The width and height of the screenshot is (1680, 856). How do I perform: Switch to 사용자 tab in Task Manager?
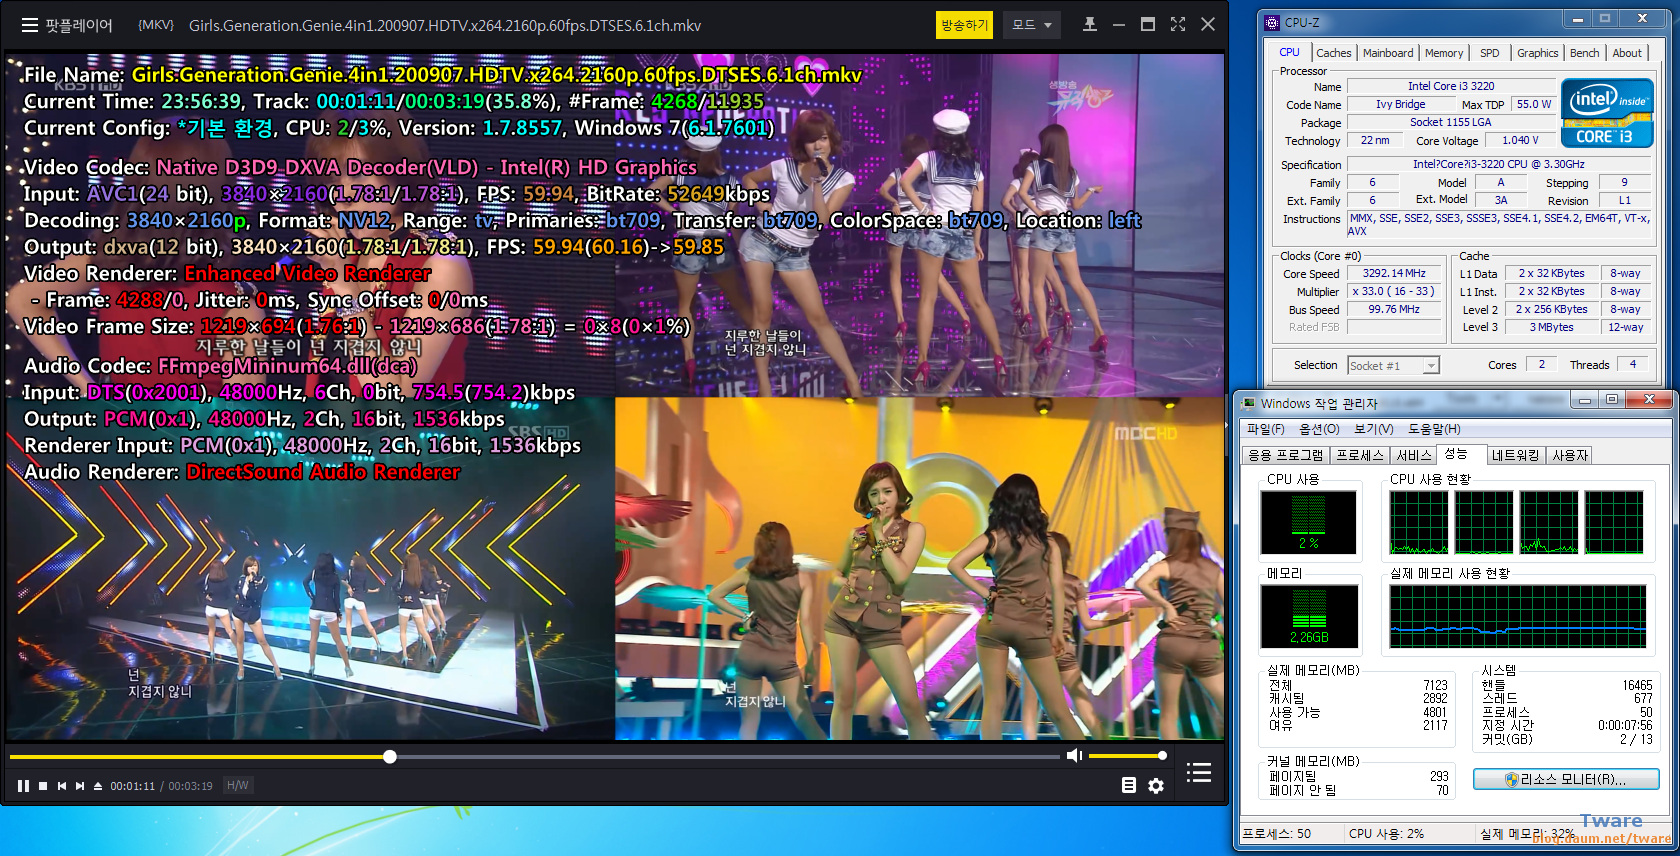click(1570, 455)
